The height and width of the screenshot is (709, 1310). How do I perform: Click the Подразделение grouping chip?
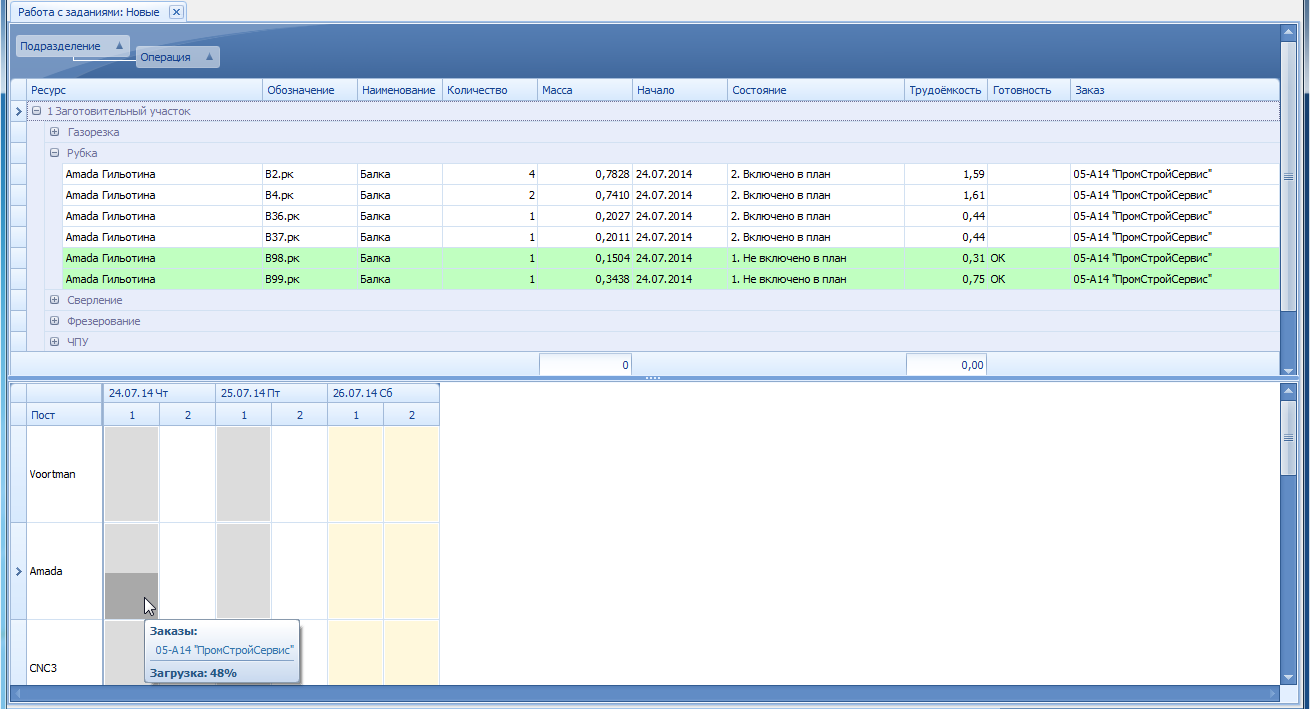(x=72, y=46)
